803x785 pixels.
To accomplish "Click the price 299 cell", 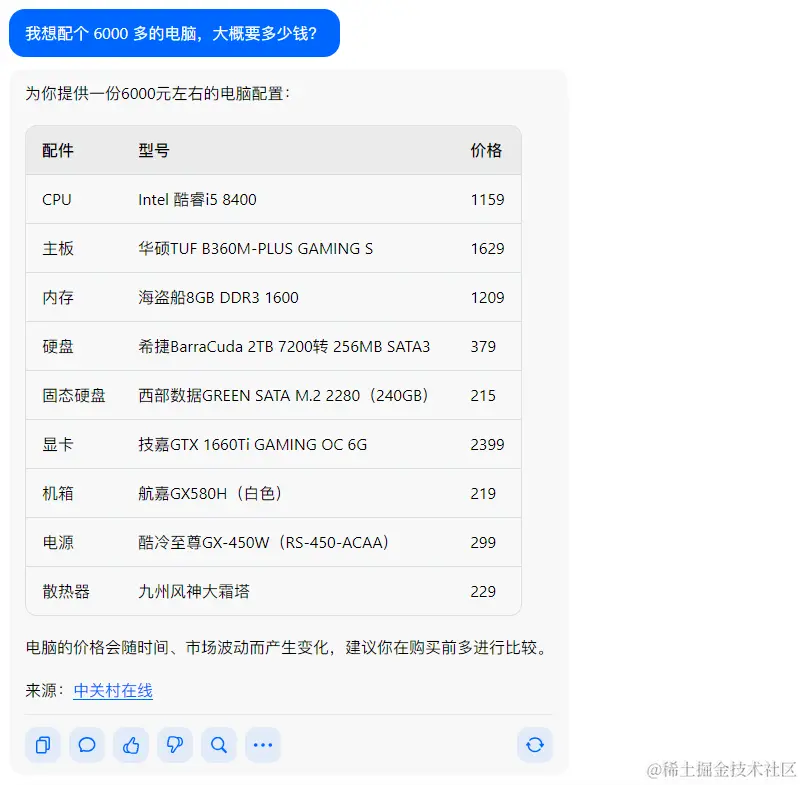I will click(483, 543).
